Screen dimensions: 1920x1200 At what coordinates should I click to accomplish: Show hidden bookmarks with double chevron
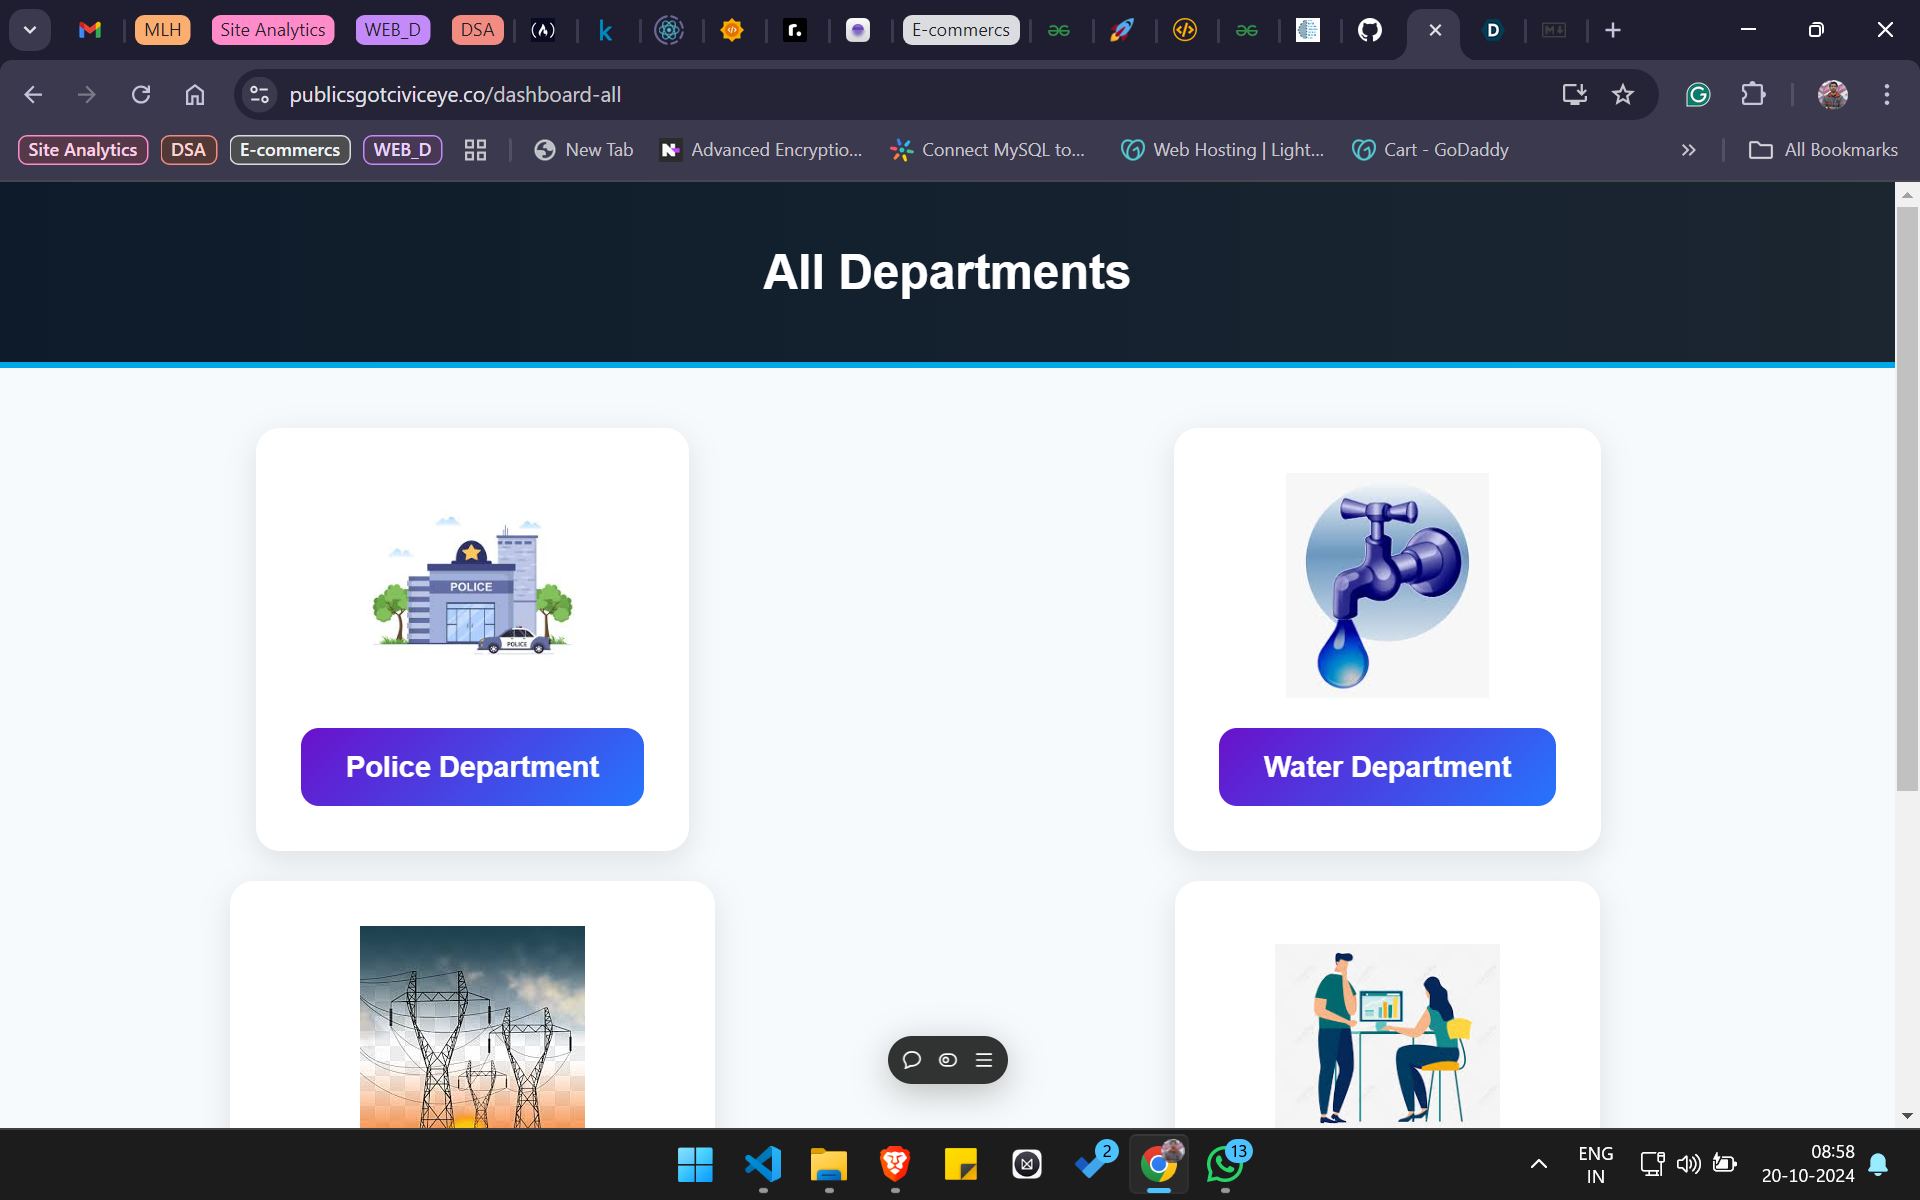(1688, 150)
